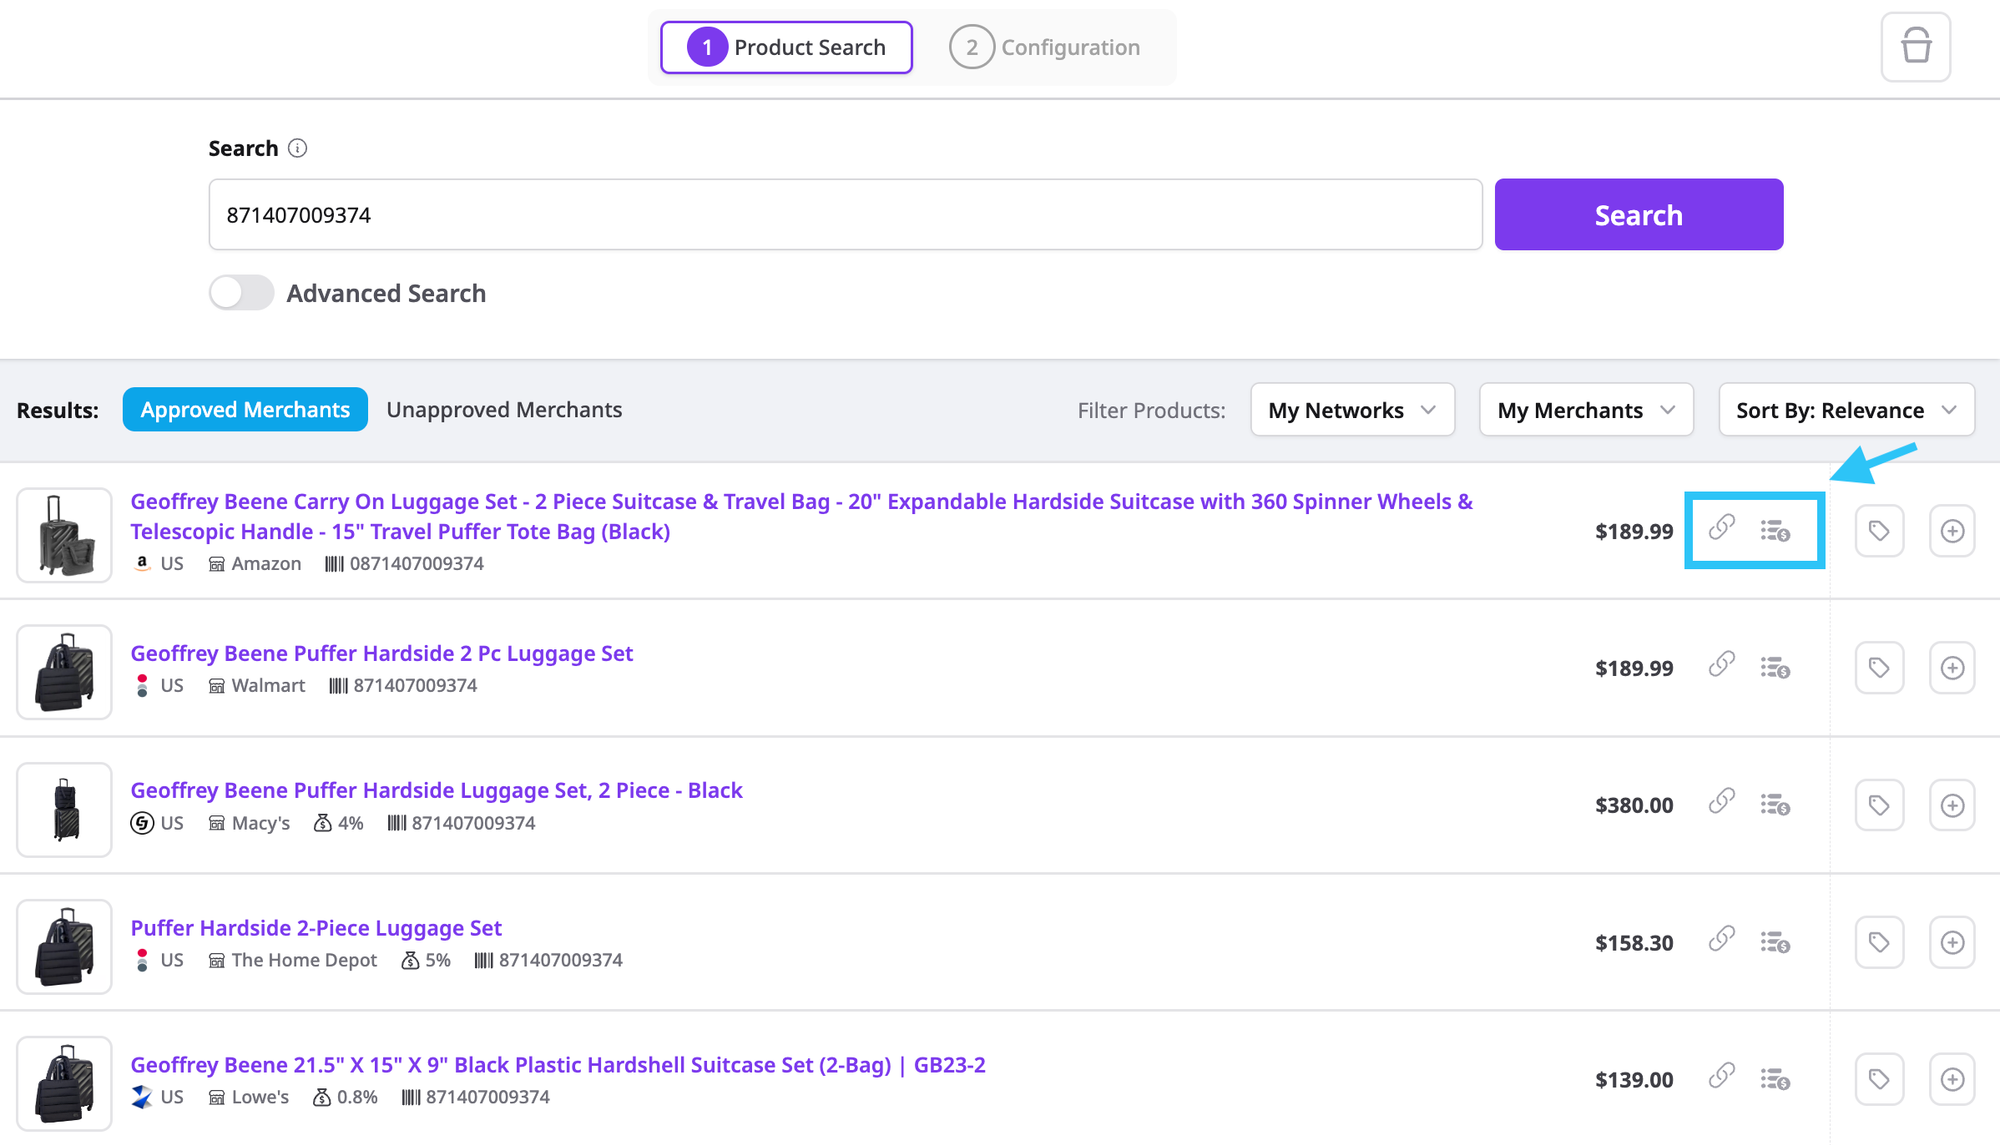Click the shopping basket icon
This screenshot has width=2000, height=1145.
[1915, 47]
